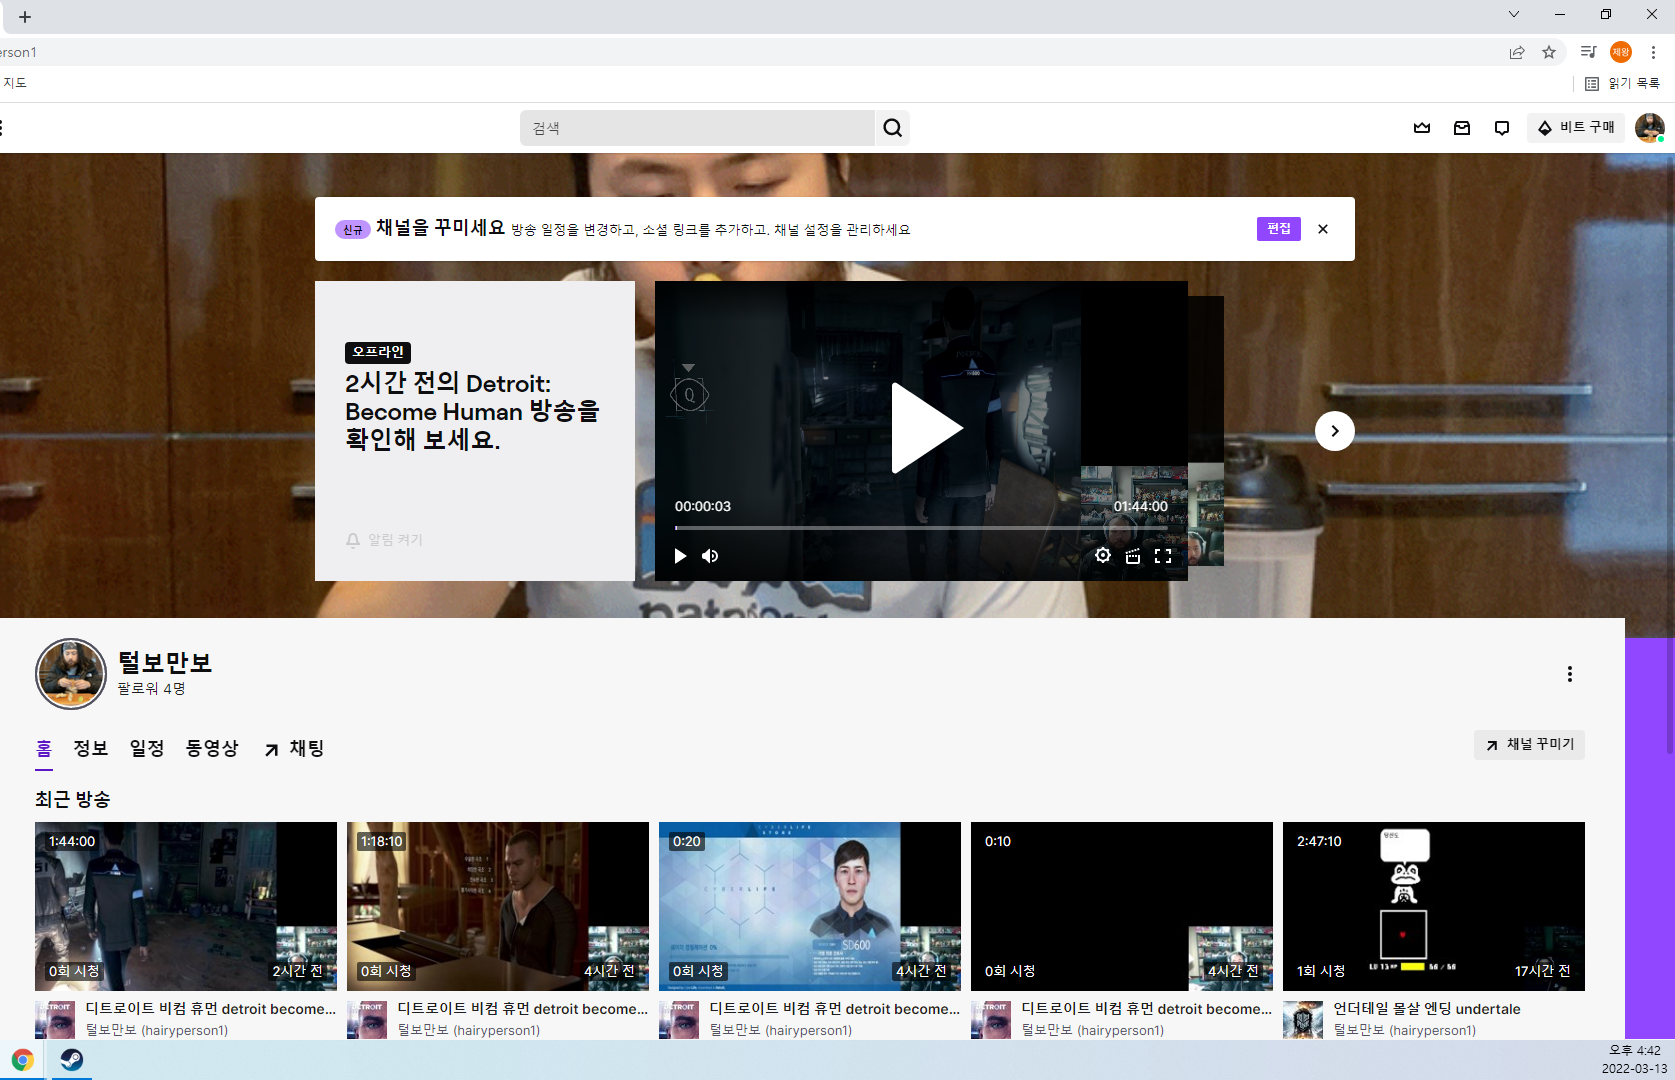Open the inbox notifications icon
Viewport: 1675px width, 1080px height.
pos(1462,128)
